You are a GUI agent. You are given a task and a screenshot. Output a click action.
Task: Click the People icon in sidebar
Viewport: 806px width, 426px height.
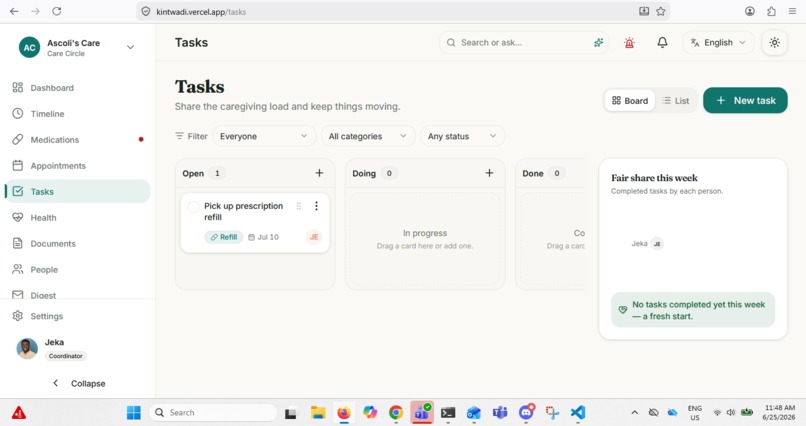tap(17, 269)
